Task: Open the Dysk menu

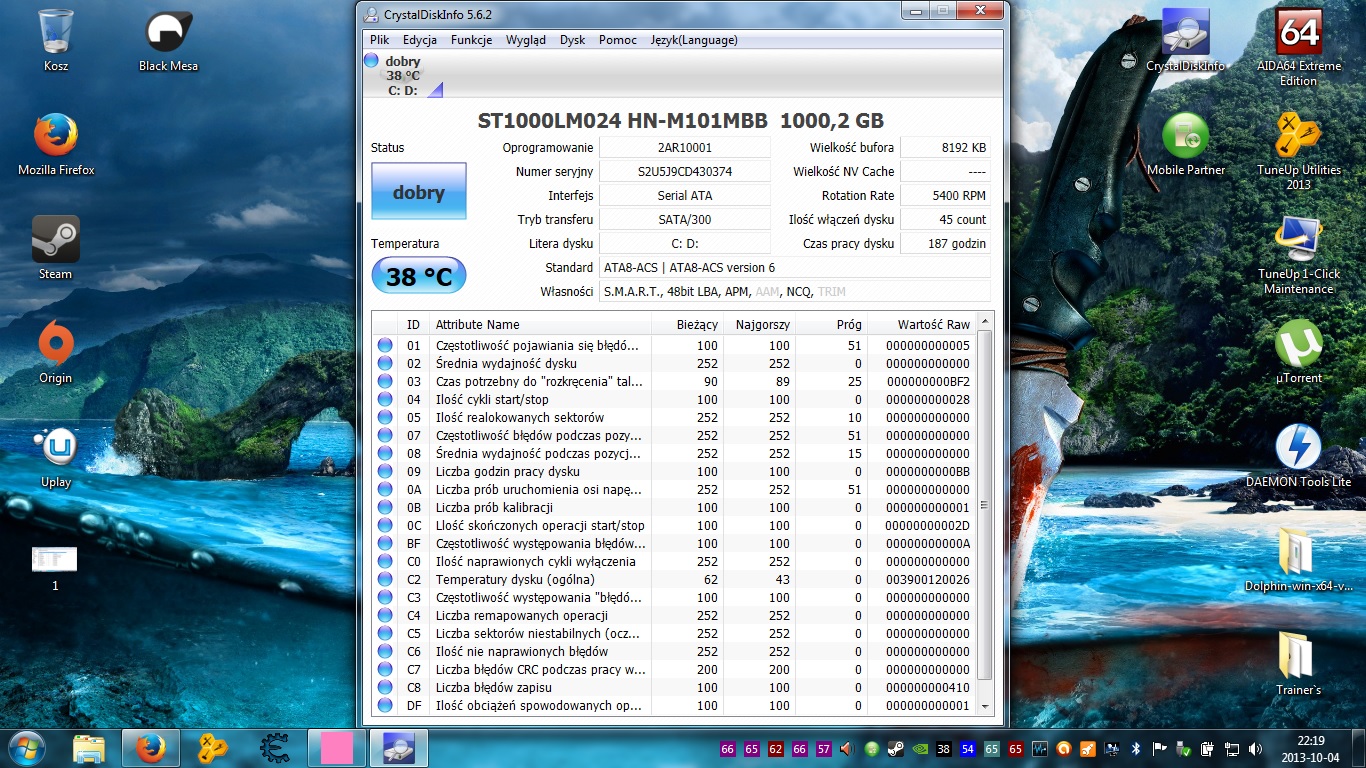Action: (573, 40)
